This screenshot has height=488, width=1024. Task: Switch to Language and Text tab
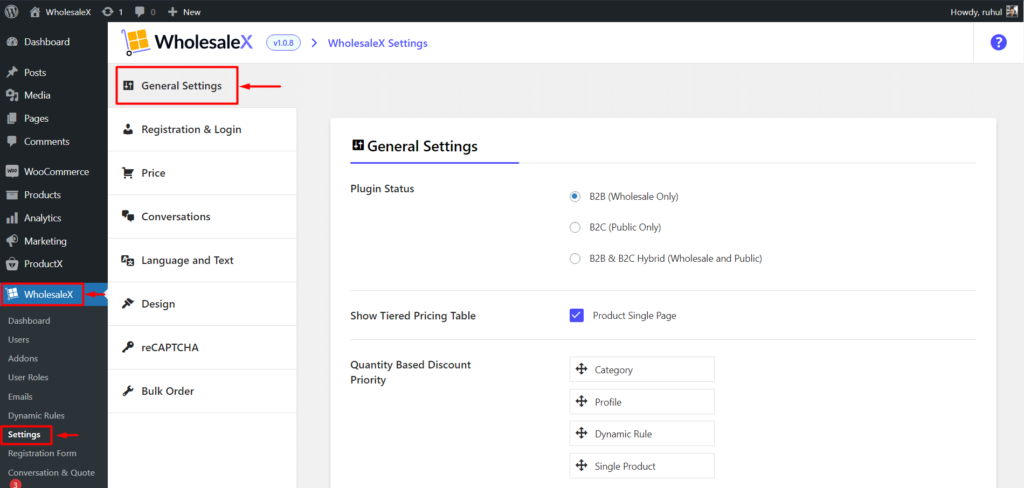[202, 260]
